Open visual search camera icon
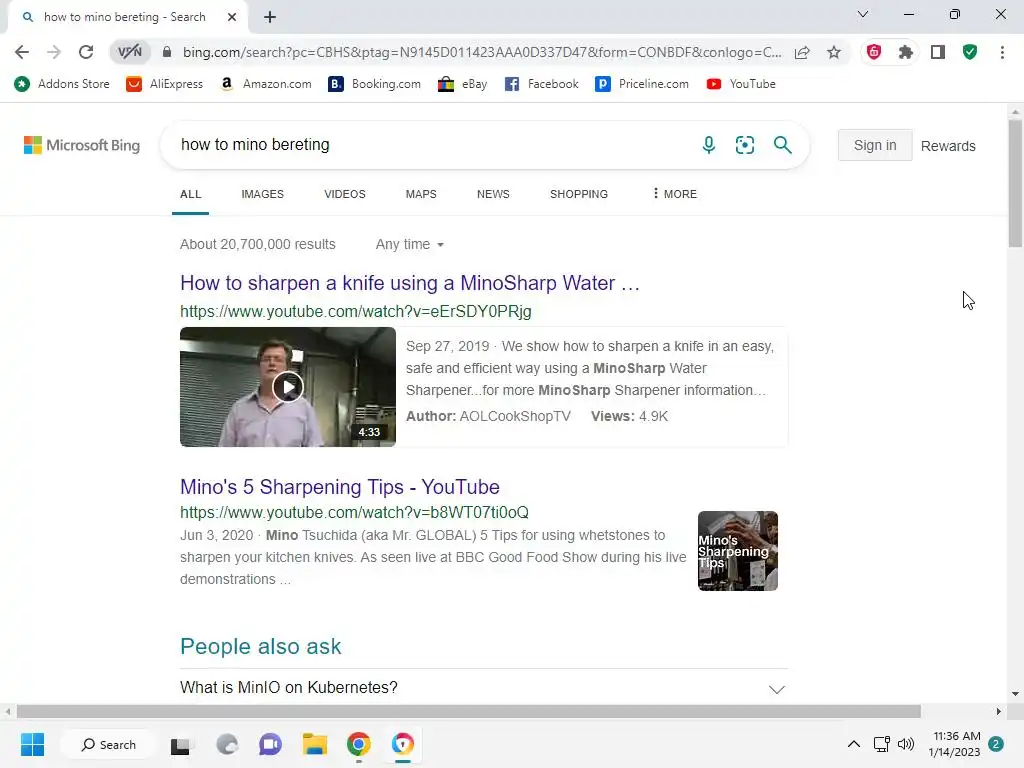1024x768 pixels. coord(744,145)
